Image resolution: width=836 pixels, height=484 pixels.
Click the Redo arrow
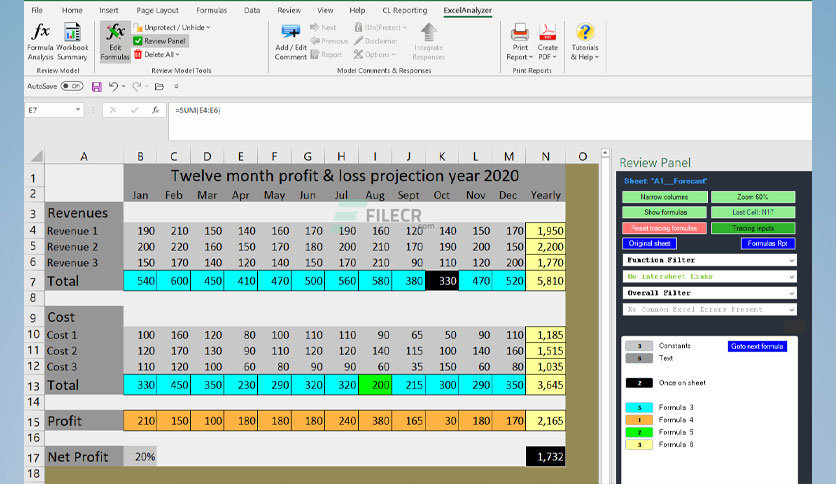[x=136, y=86]
